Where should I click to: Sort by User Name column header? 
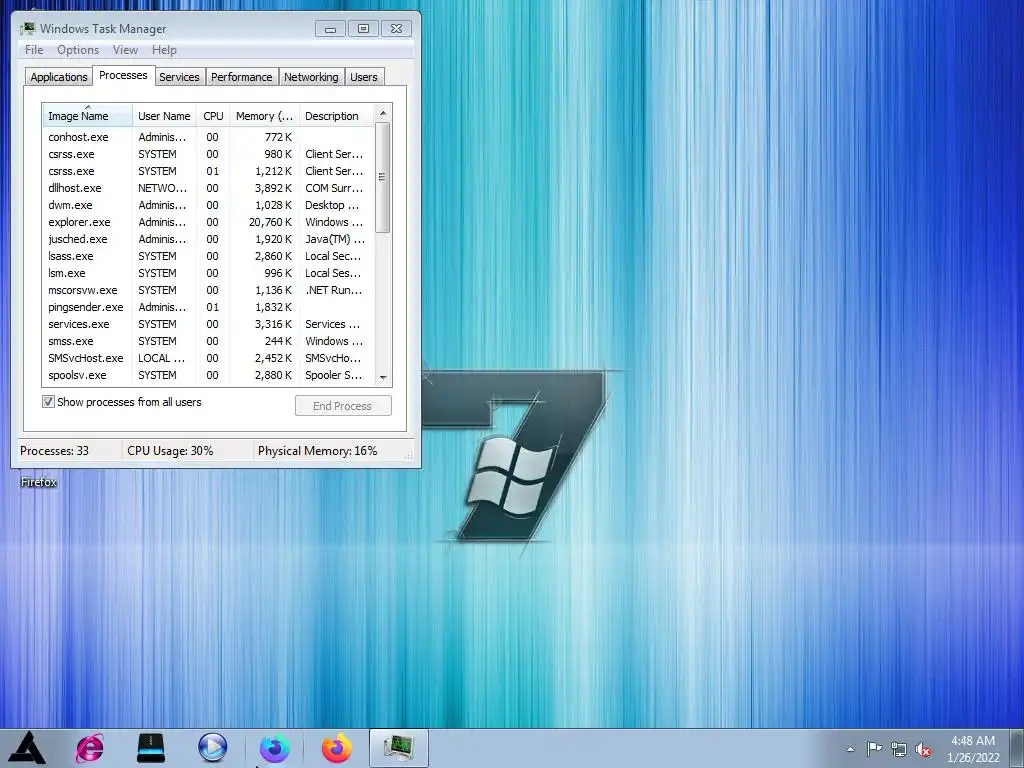pos(164,116)
